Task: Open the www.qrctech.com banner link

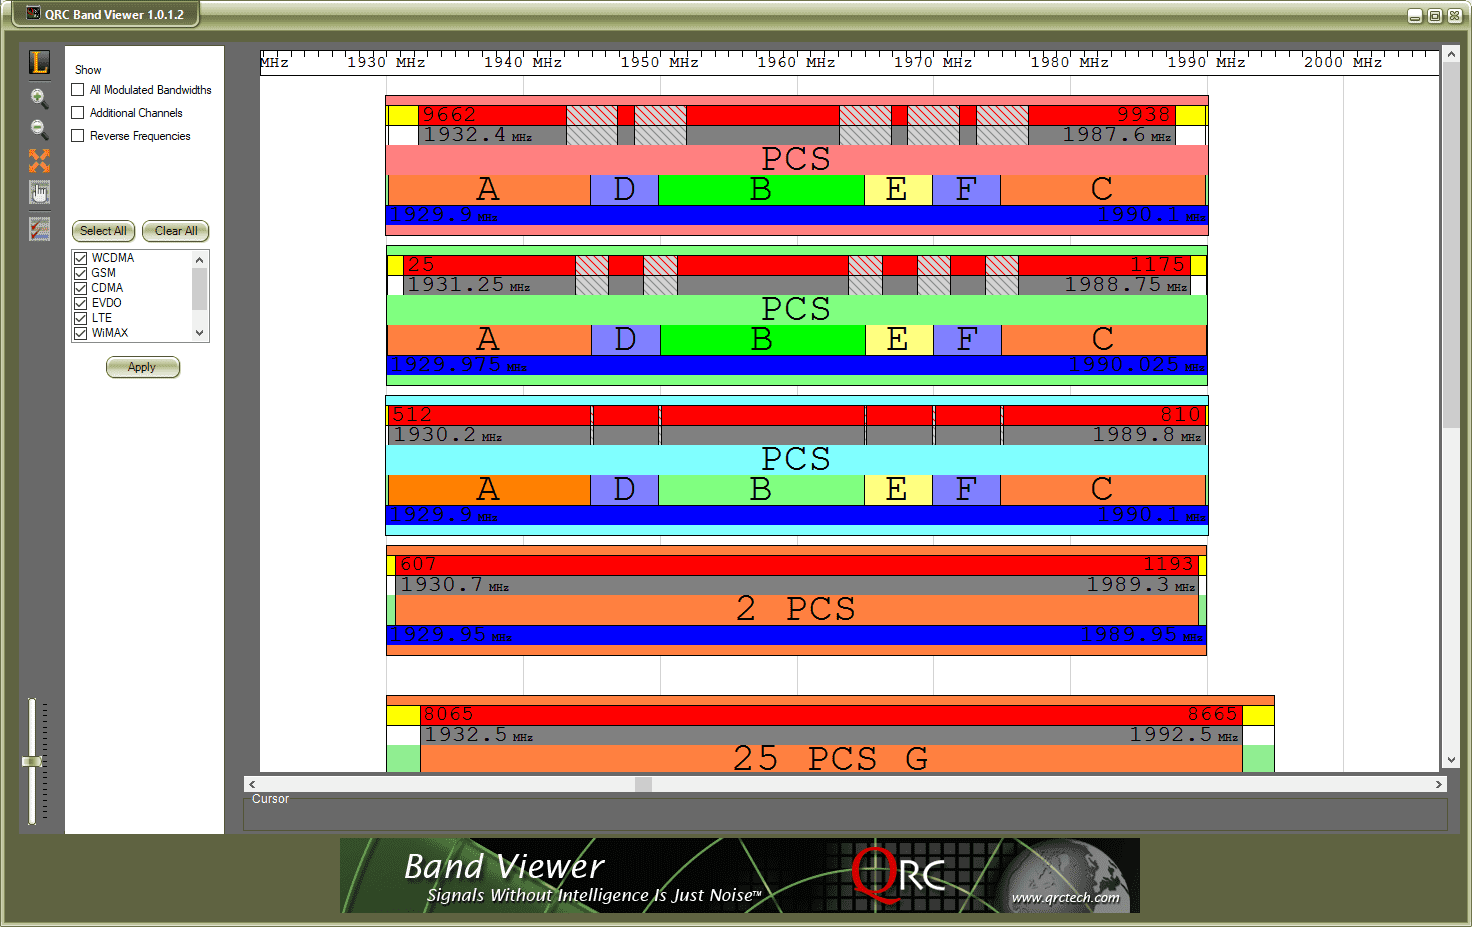Action: click(1065, 897)
